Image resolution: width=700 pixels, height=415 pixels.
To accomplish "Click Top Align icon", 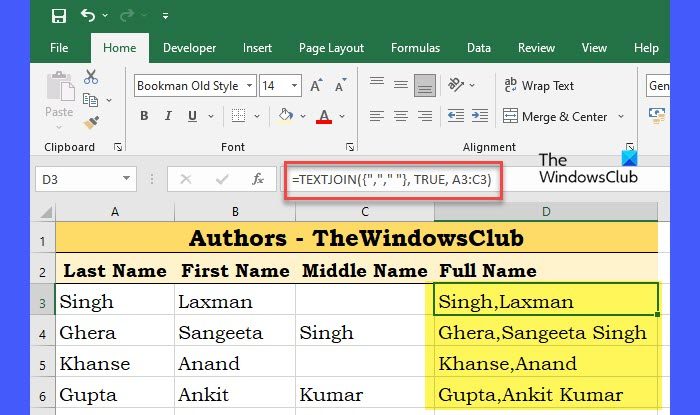I will coord(377,82).
